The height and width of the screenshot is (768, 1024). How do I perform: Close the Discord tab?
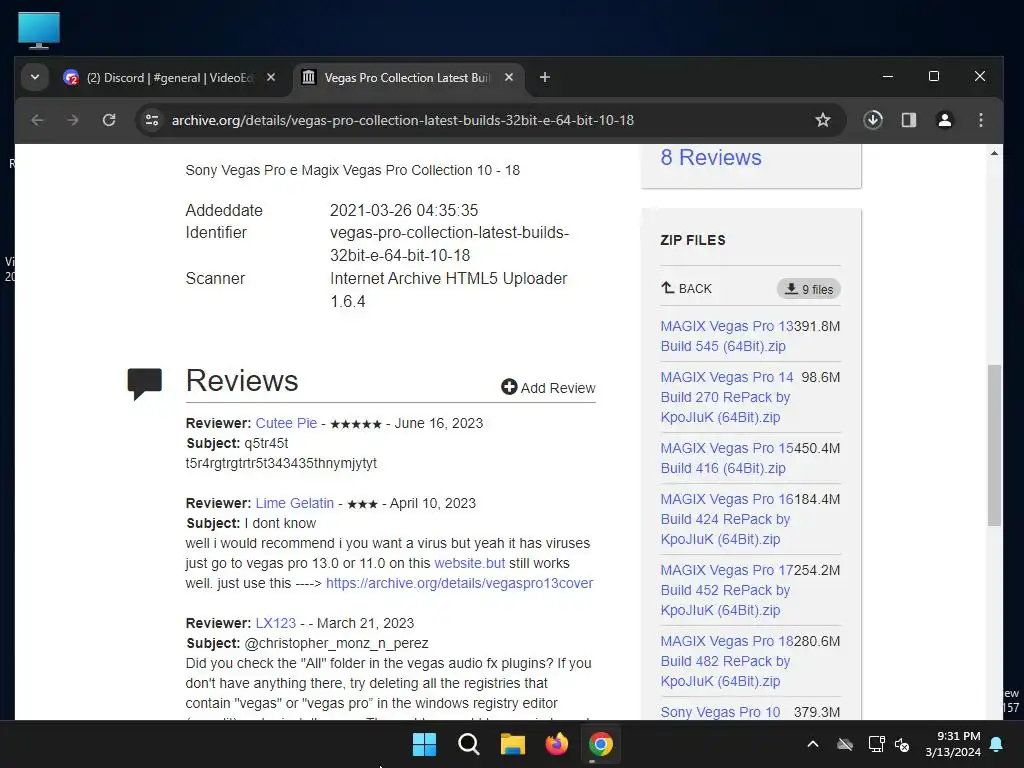coord(271,77)
